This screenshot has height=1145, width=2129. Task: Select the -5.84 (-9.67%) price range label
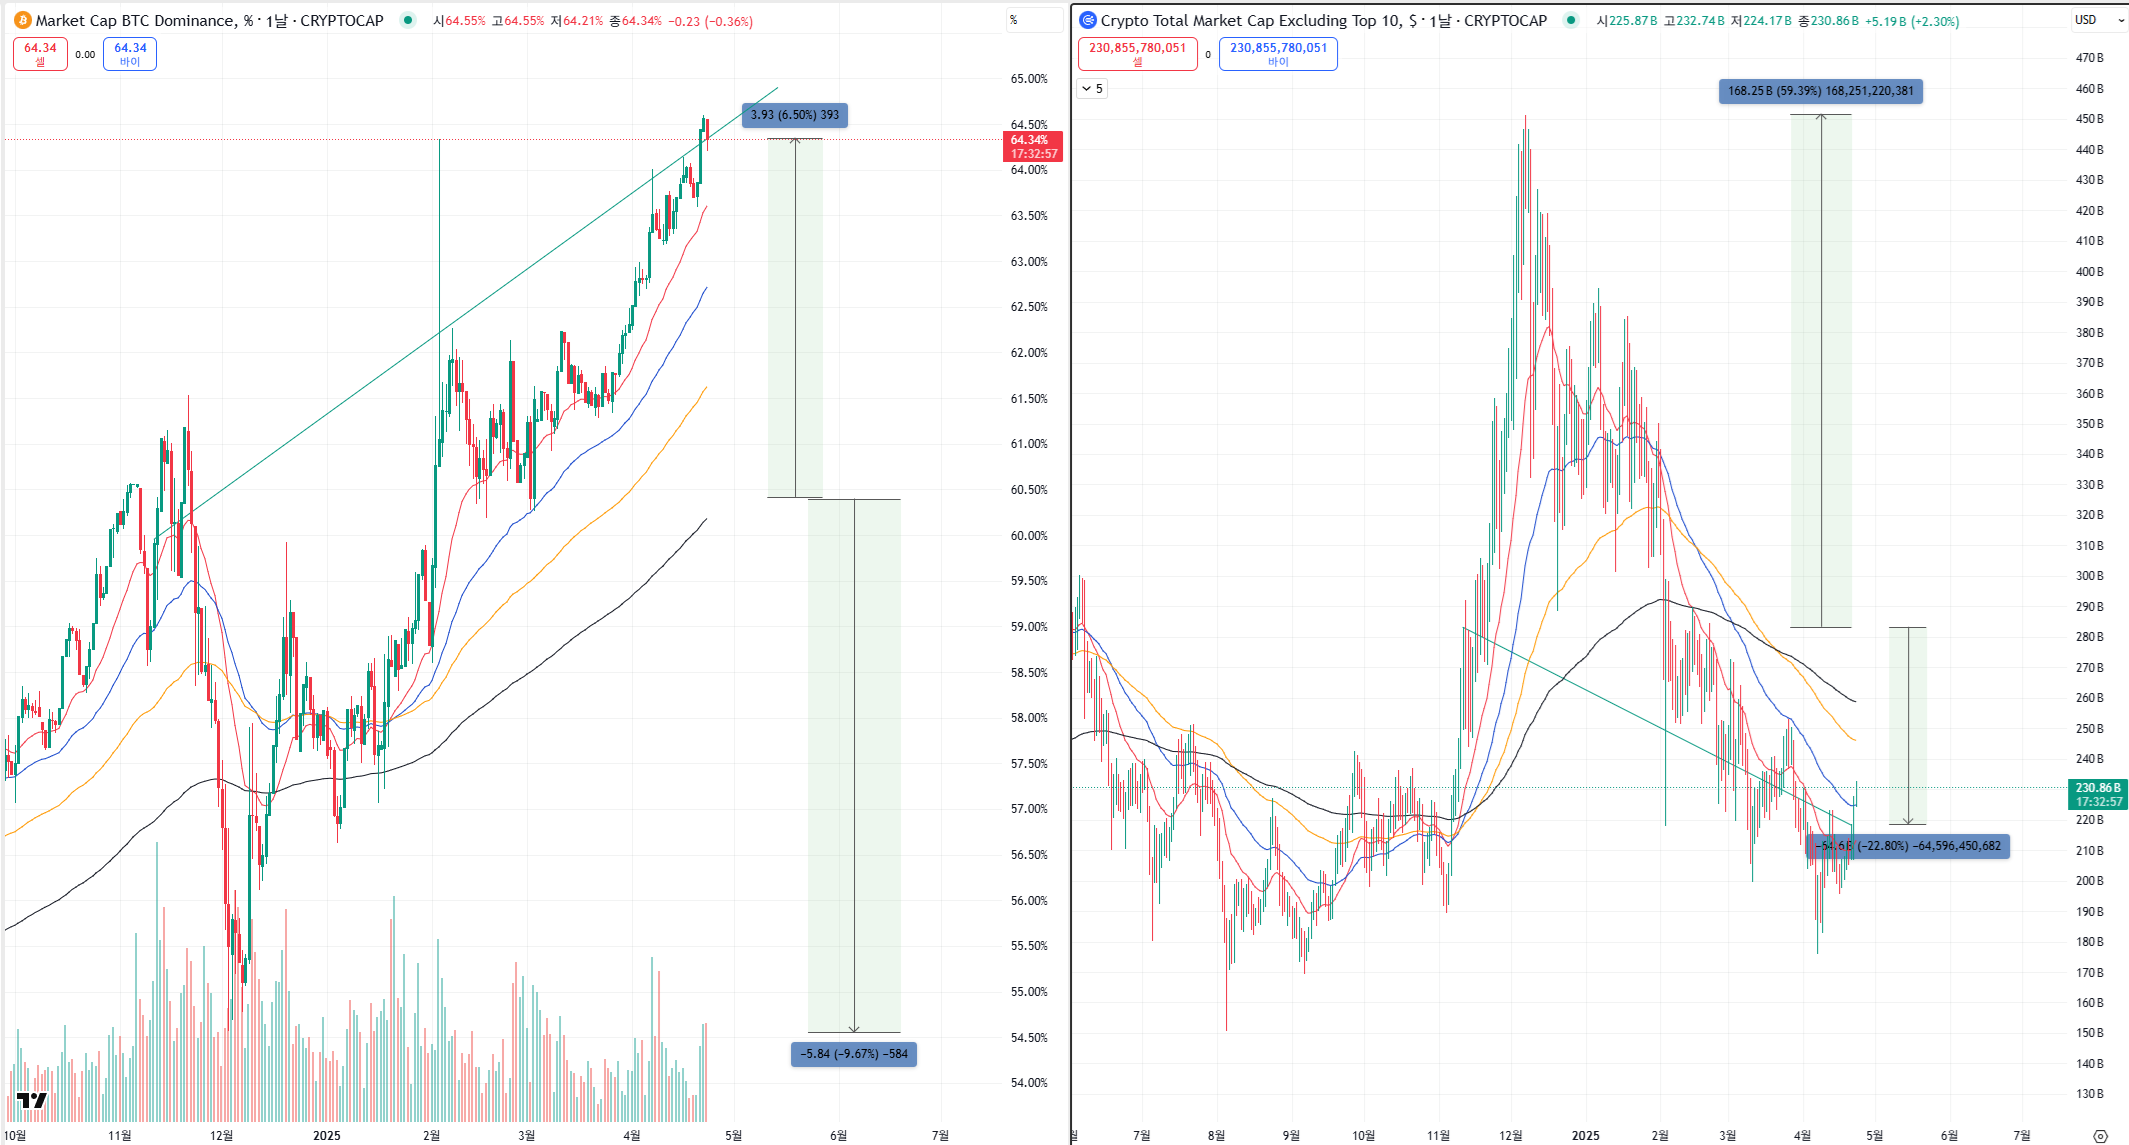(x=853, y=1054)
